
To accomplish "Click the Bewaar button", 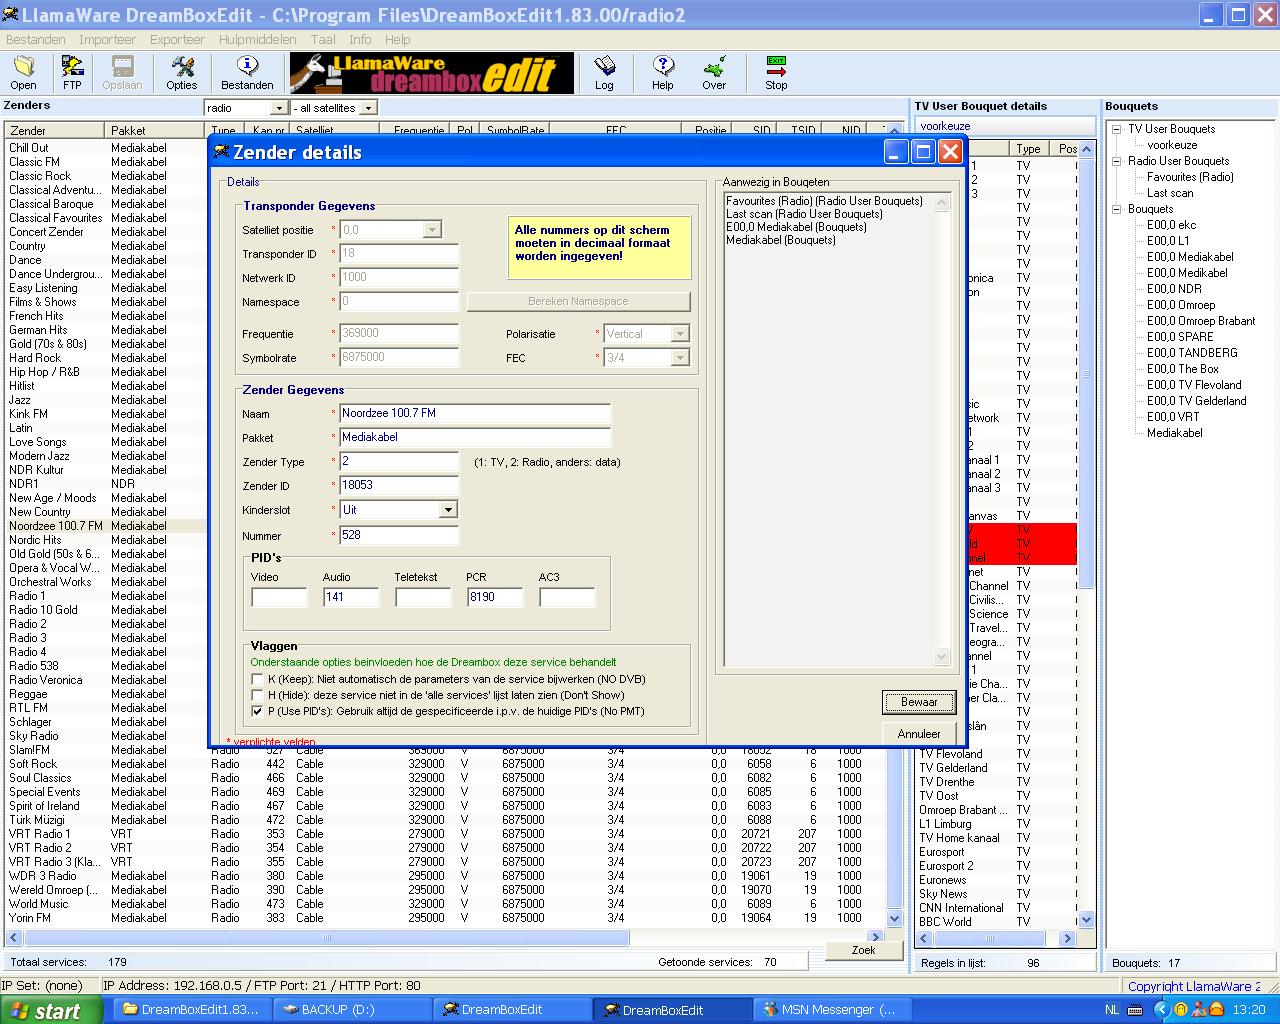I will (919, 702).
